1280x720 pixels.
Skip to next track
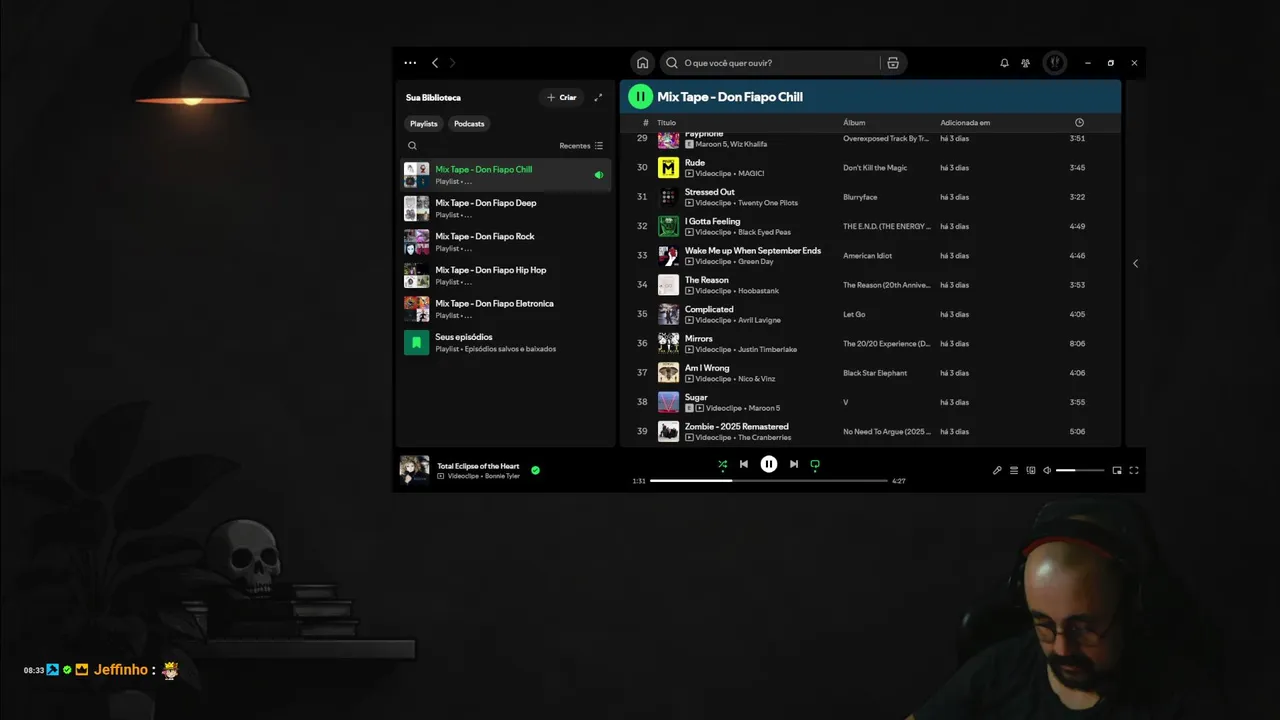tap(794, 464)
